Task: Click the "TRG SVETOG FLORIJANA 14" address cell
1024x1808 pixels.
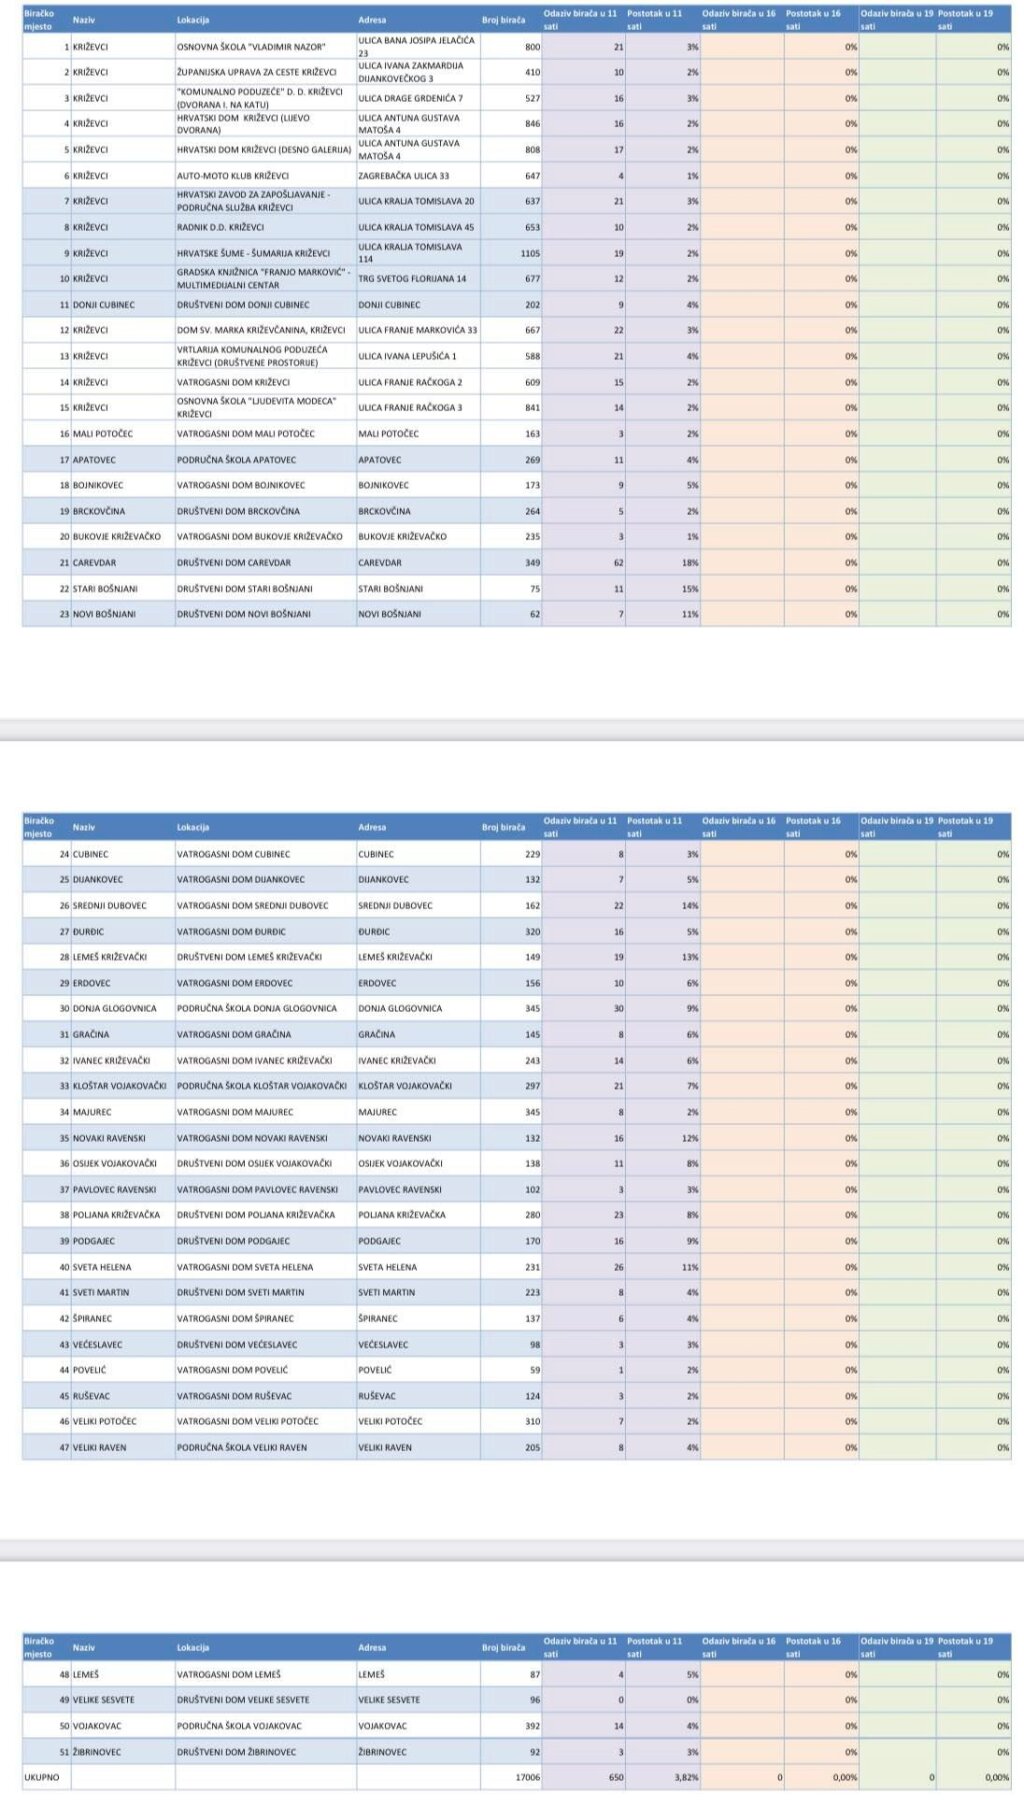Action: [x=412, y=279]
